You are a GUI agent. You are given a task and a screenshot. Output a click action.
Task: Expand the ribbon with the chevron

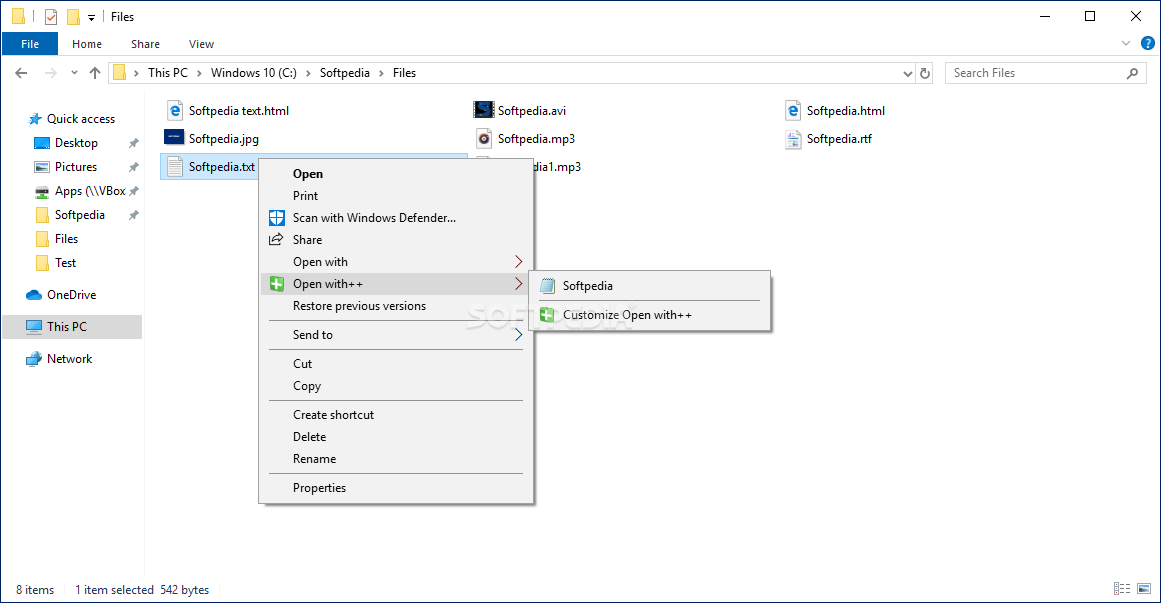pos(1126,44)
